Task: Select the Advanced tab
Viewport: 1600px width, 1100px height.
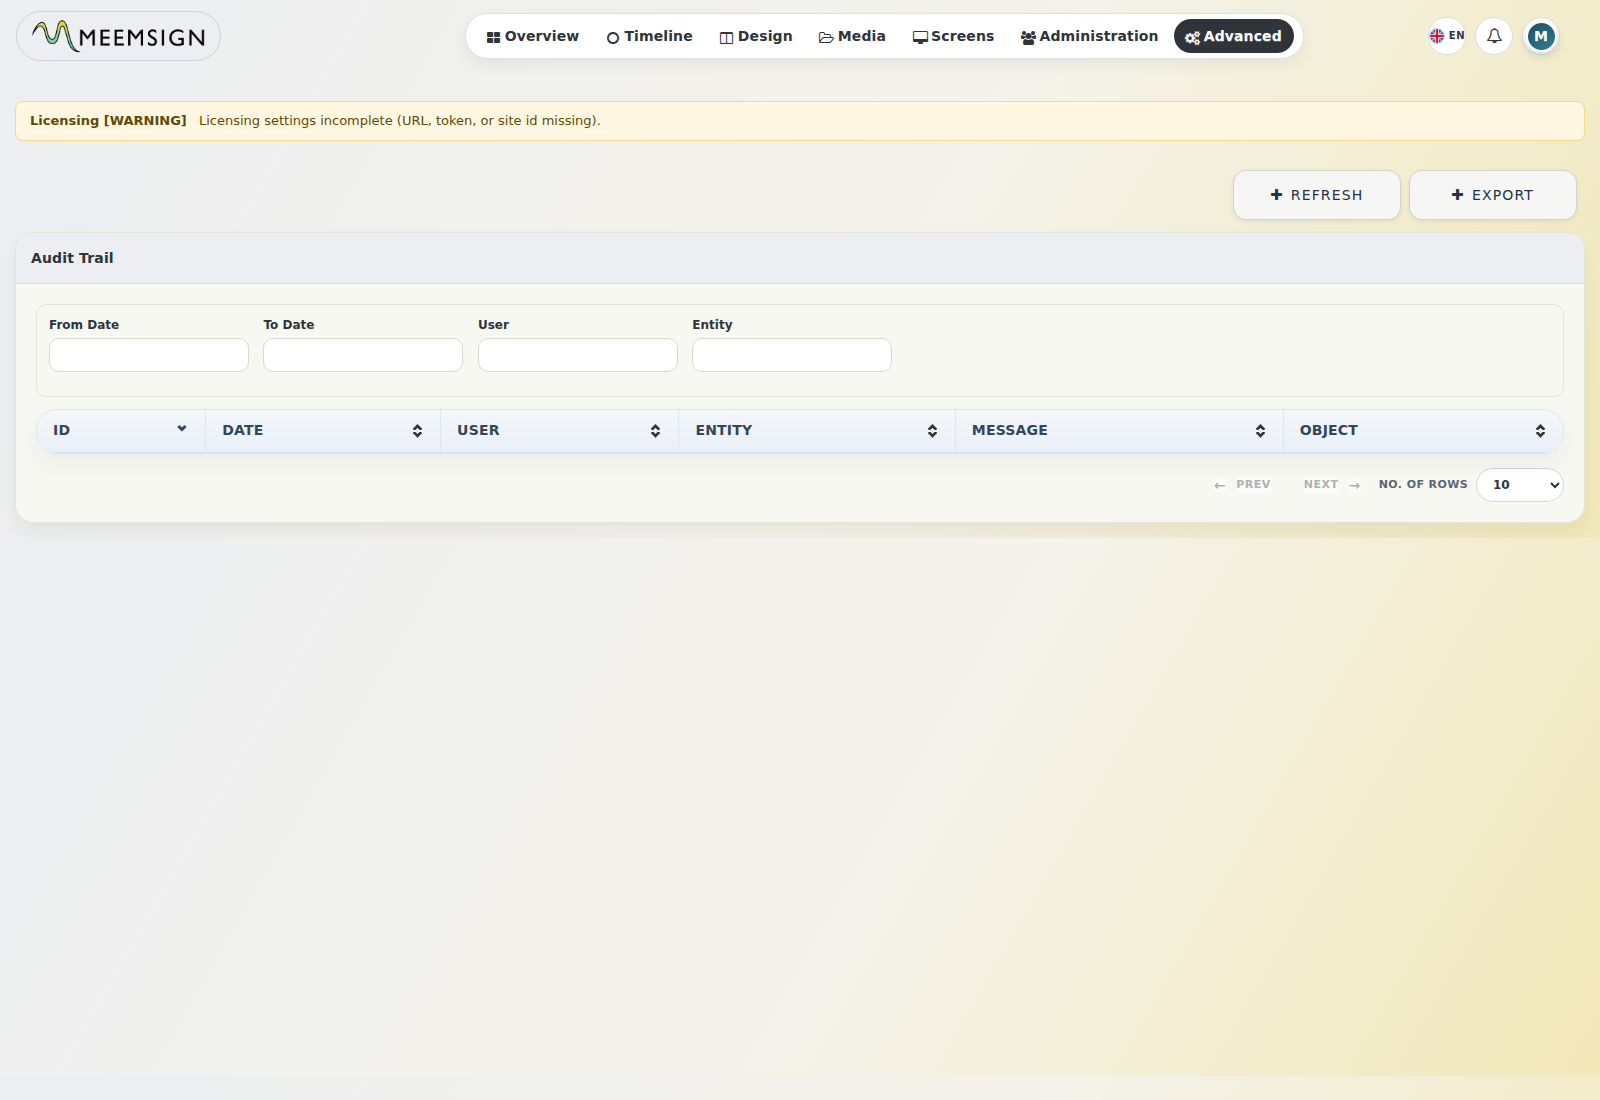Action: click(x=1233, y=36)
